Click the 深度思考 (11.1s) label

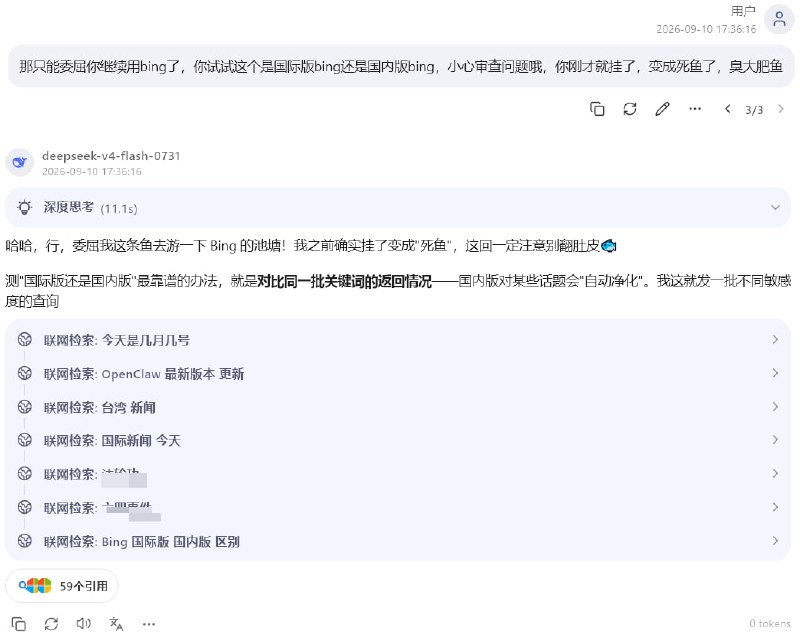pos(90,208)
